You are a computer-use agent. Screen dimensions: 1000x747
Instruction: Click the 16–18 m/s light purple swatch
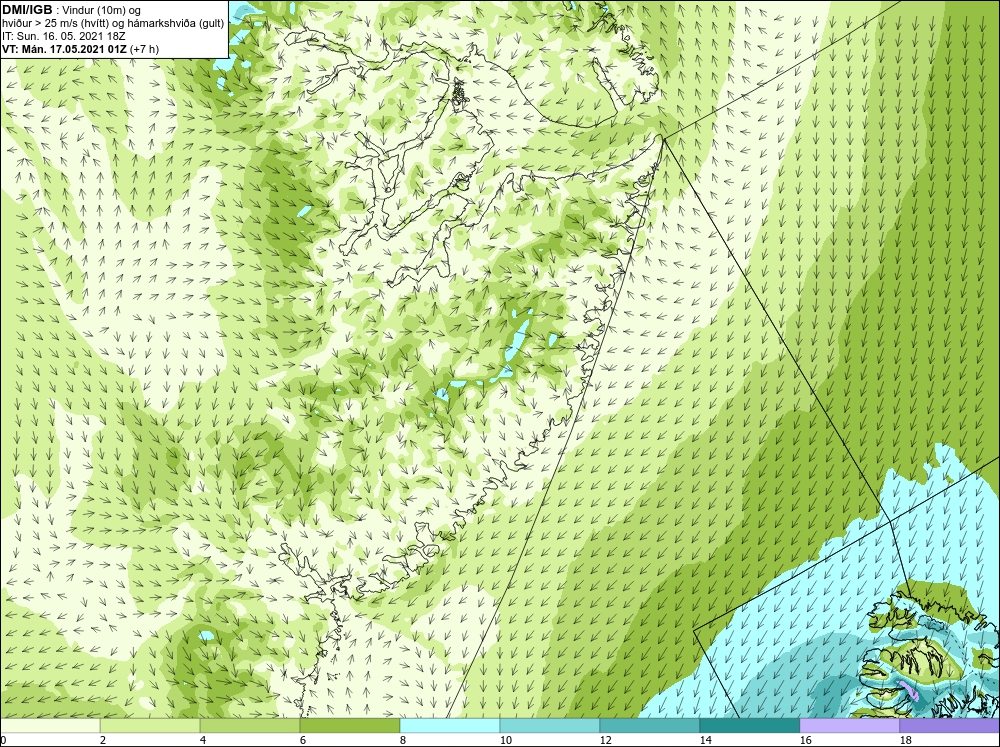[x=849, y=726]
